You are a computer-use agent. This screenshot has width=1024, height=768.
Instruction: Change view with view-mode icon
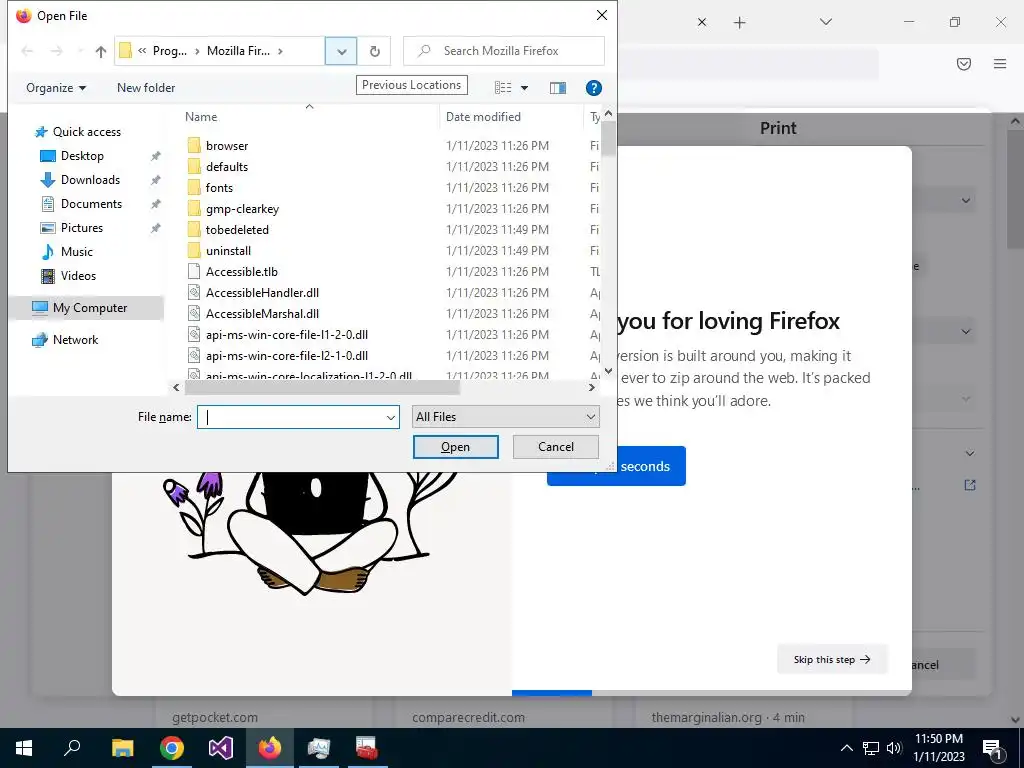[503, 88]
